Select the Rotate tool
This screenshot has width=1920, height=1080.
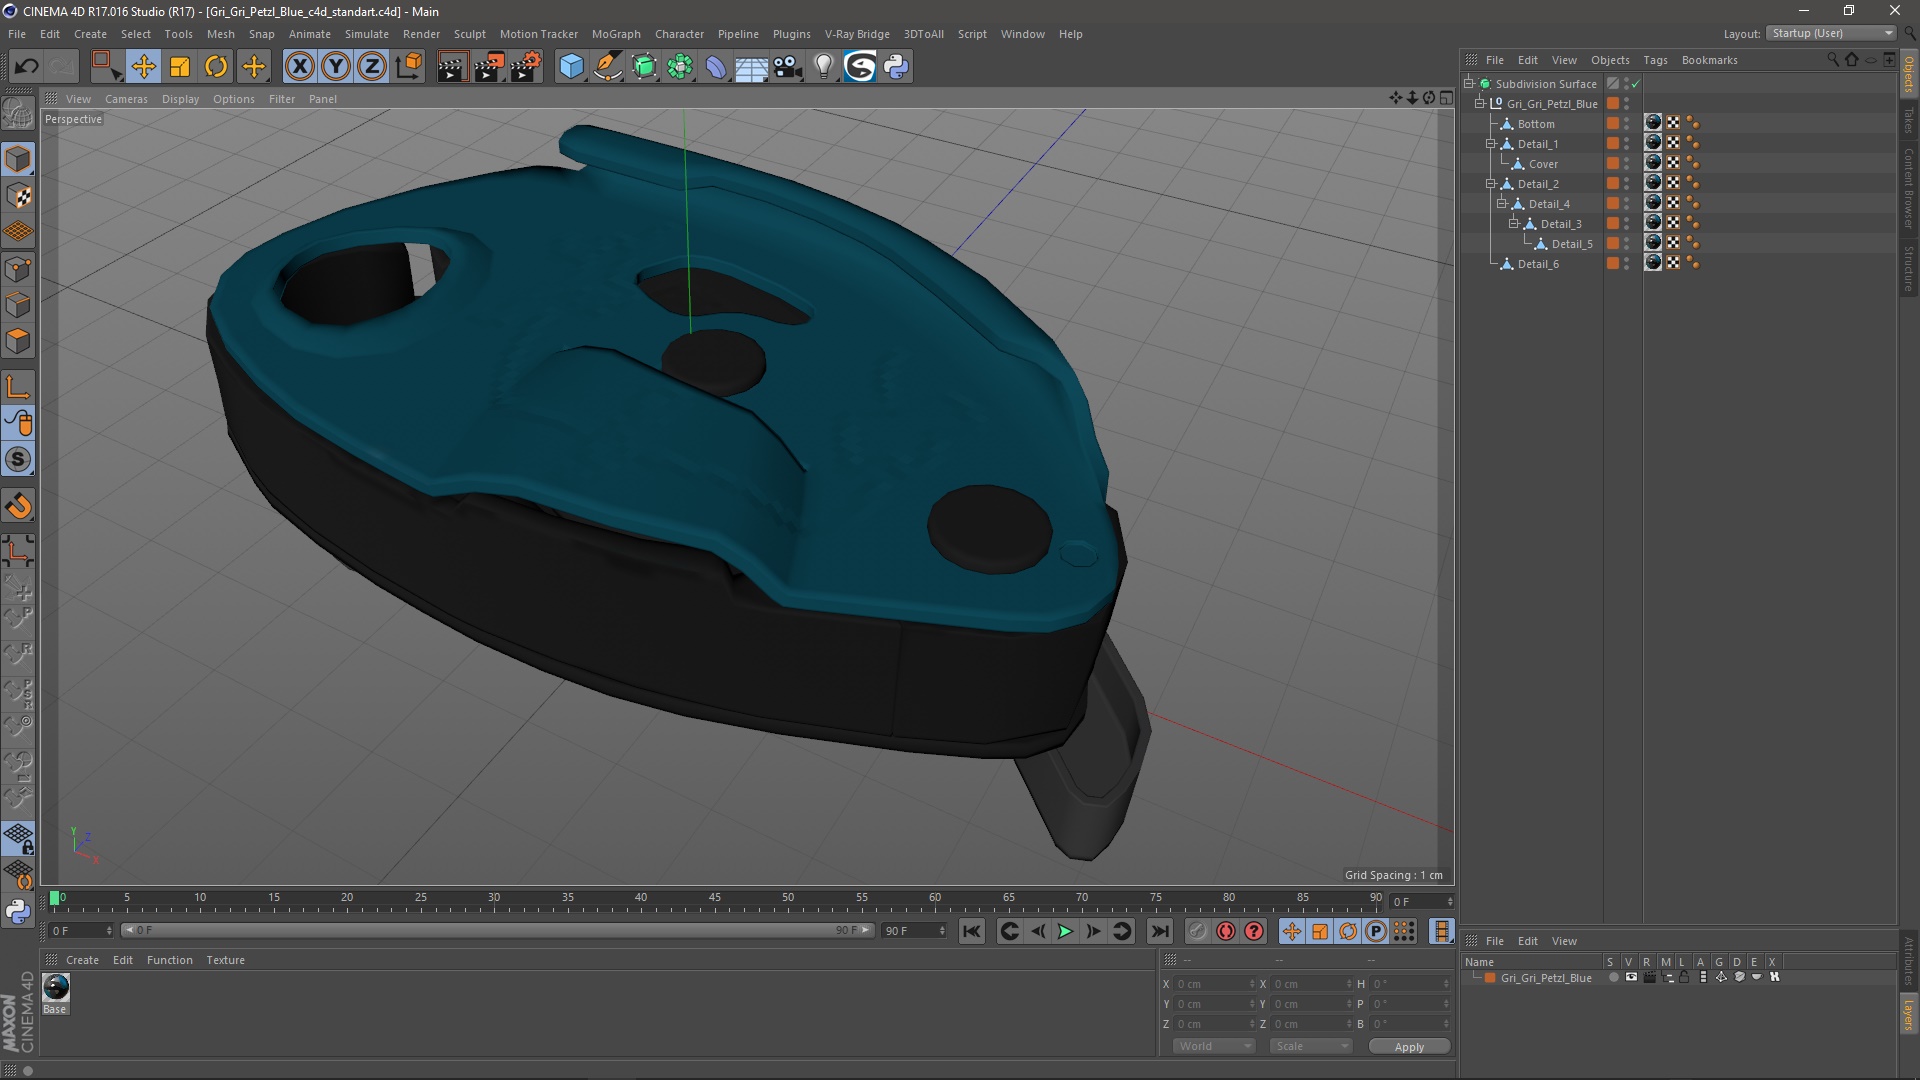point(216,67)
